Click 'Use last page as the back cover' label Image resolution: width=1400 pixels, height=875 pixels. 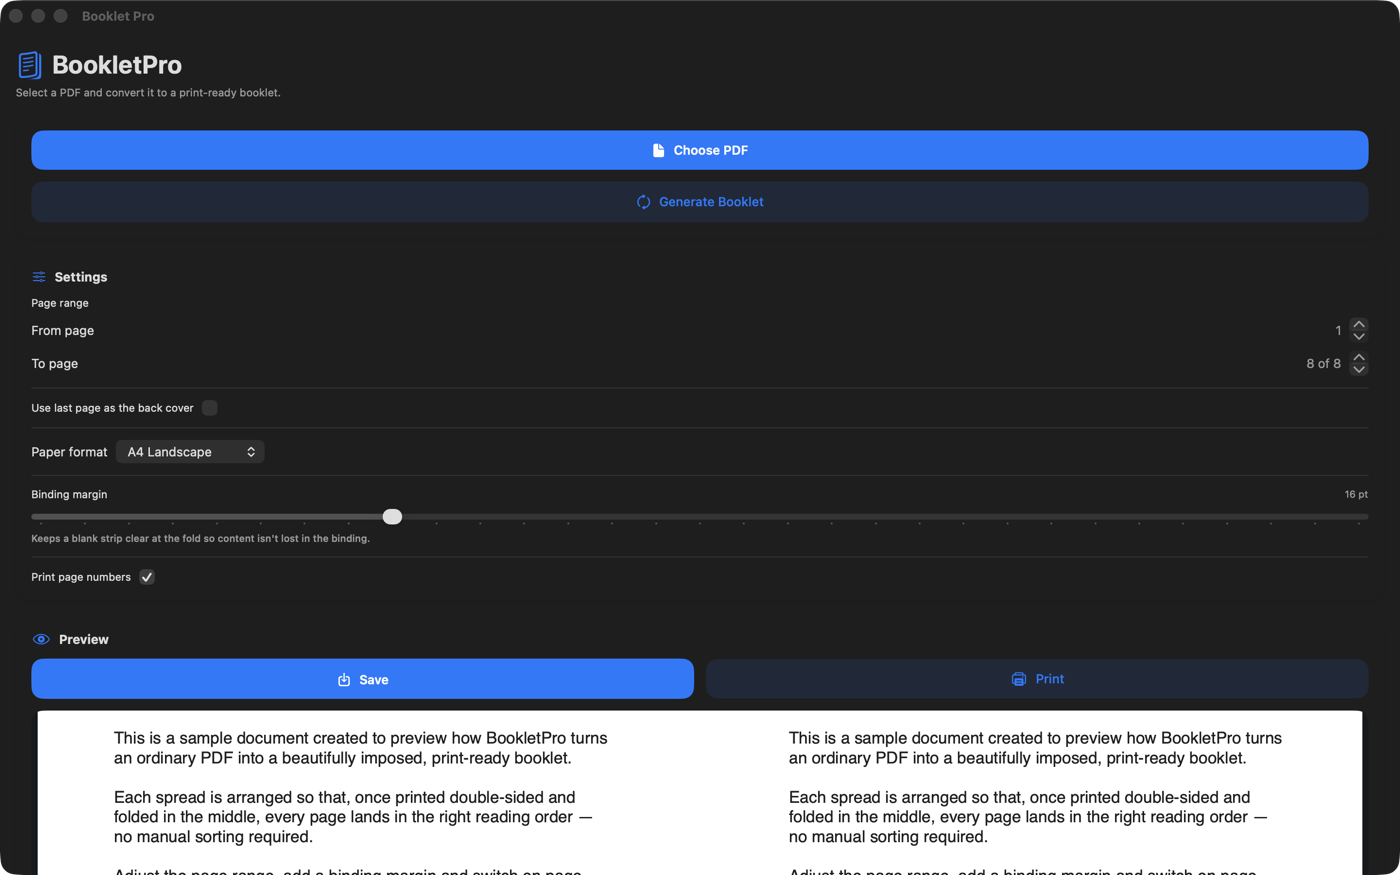pos(112,408)
